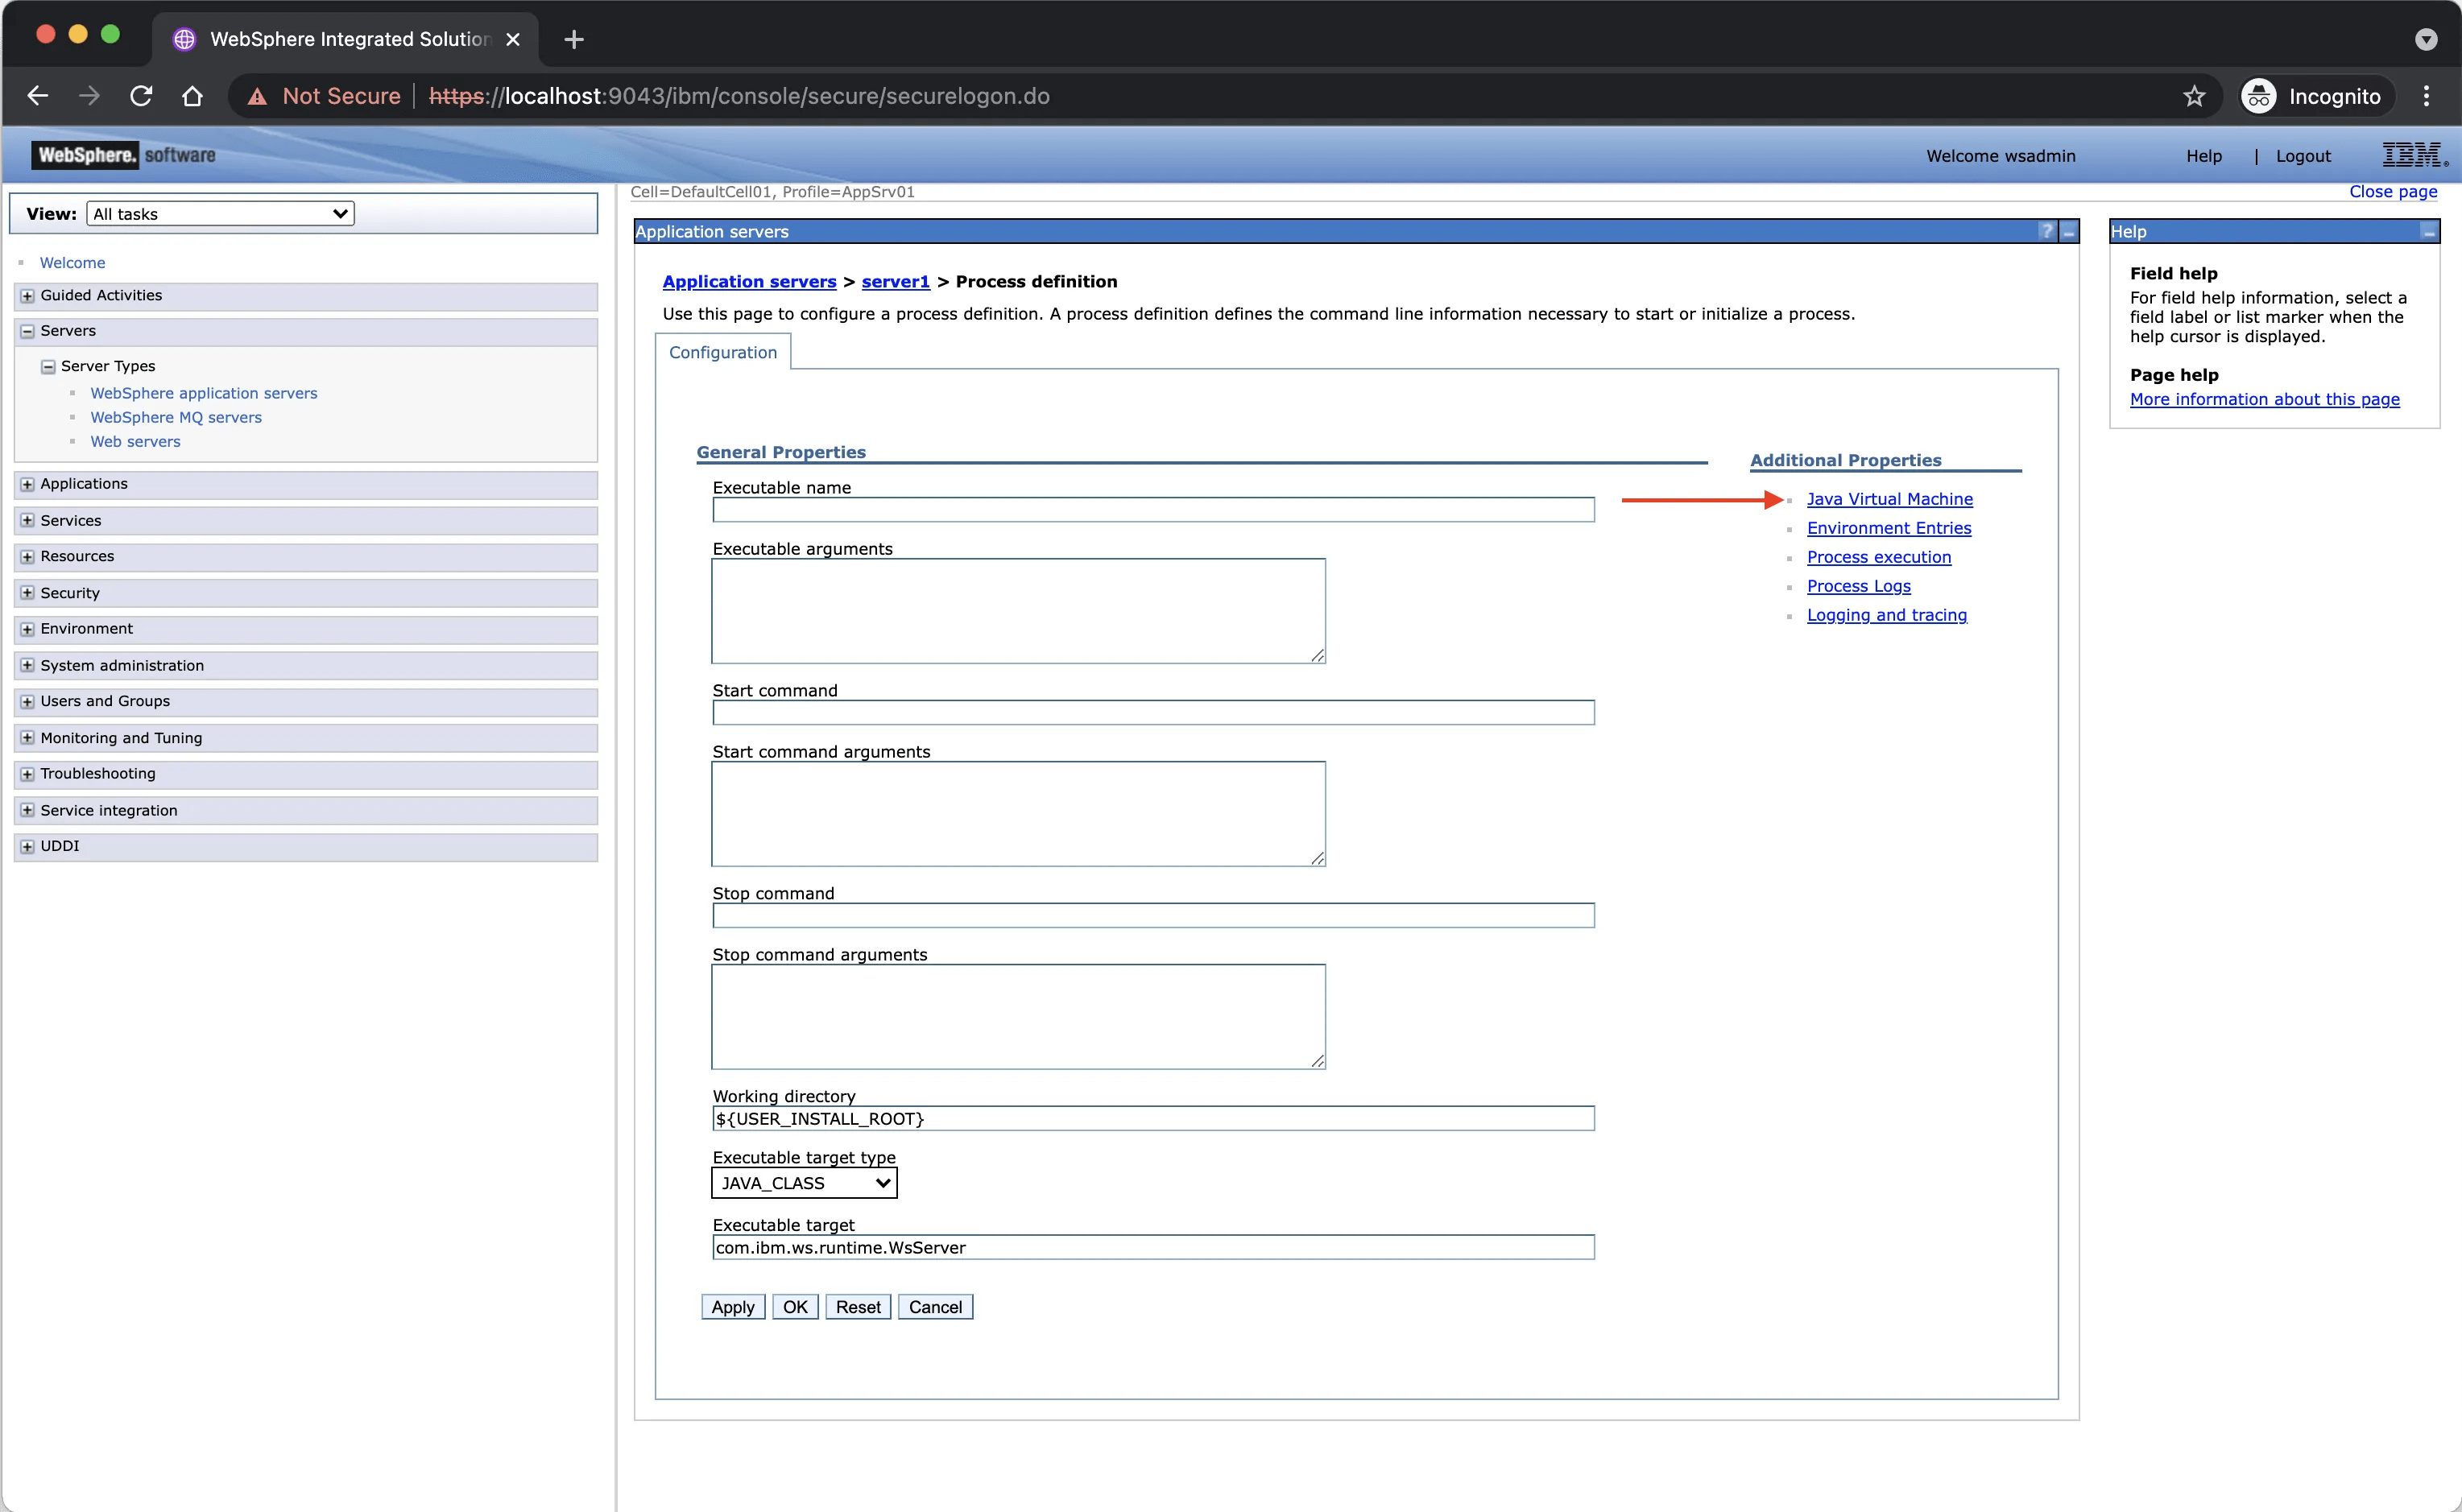Expand the Service integration section
This screenshot has width=2462, height=1512.
[27, 811]
